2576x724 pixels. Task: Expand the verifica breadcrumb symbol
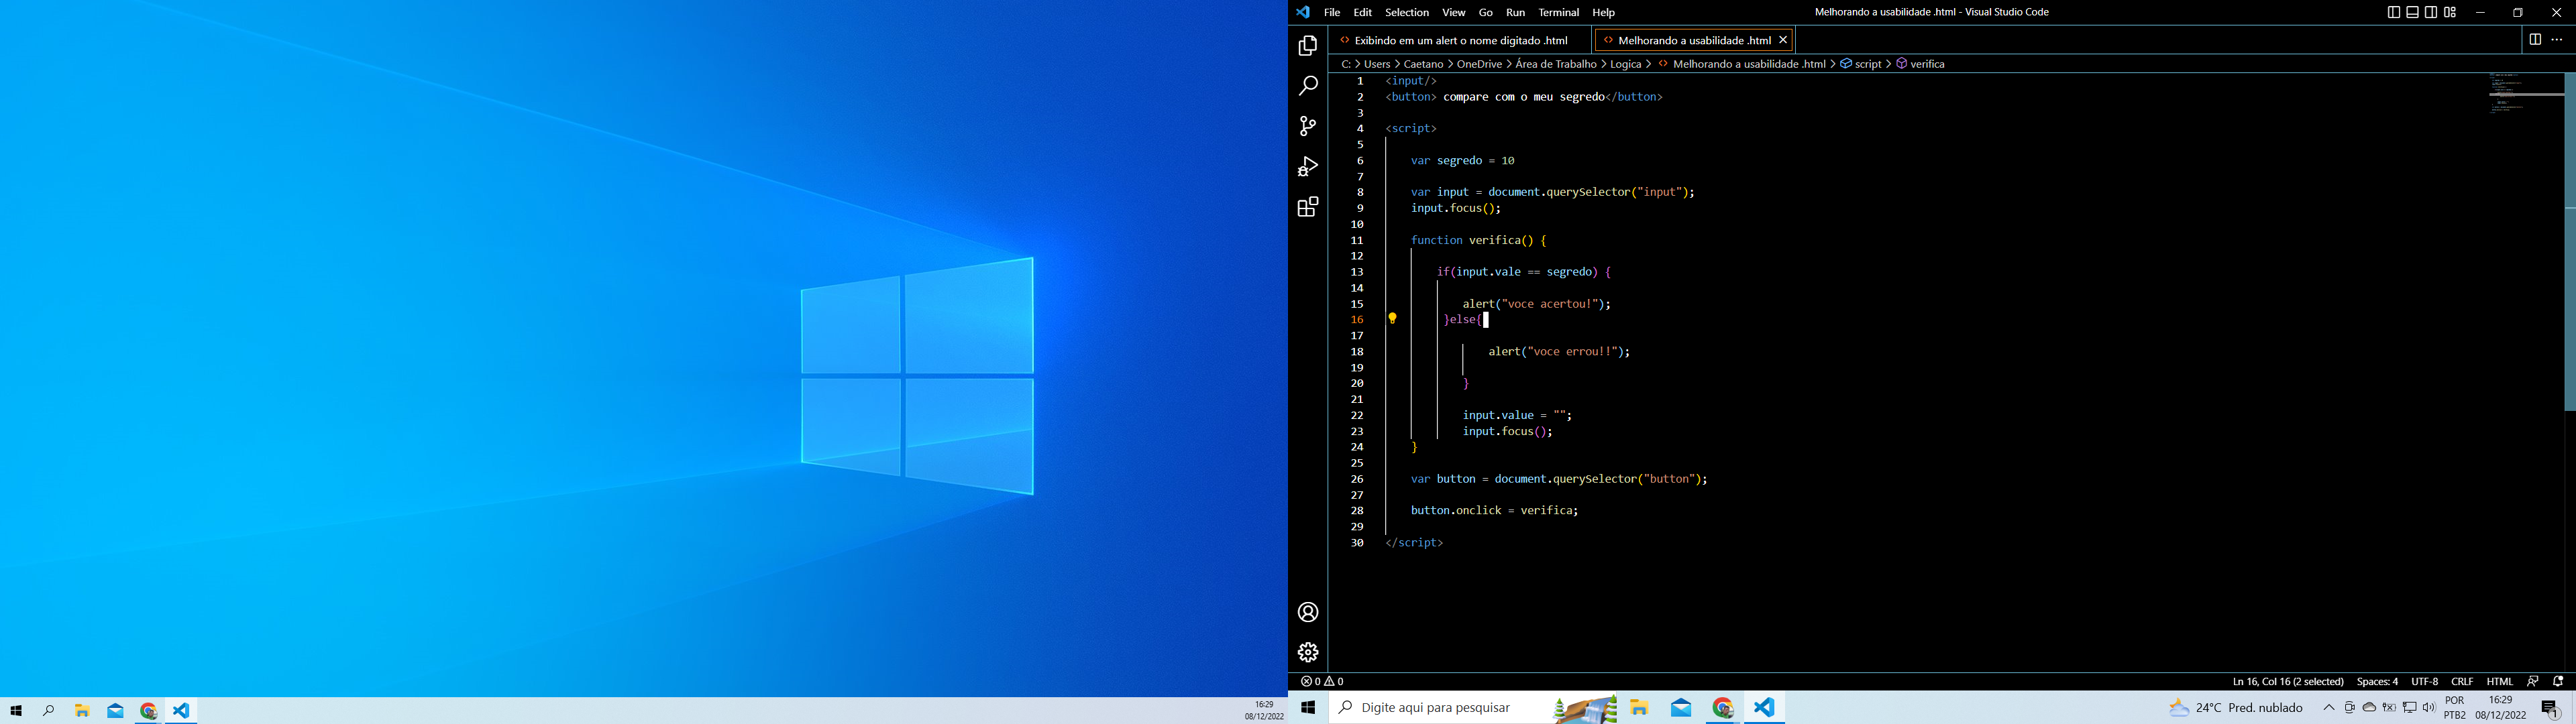[1920, 64]
